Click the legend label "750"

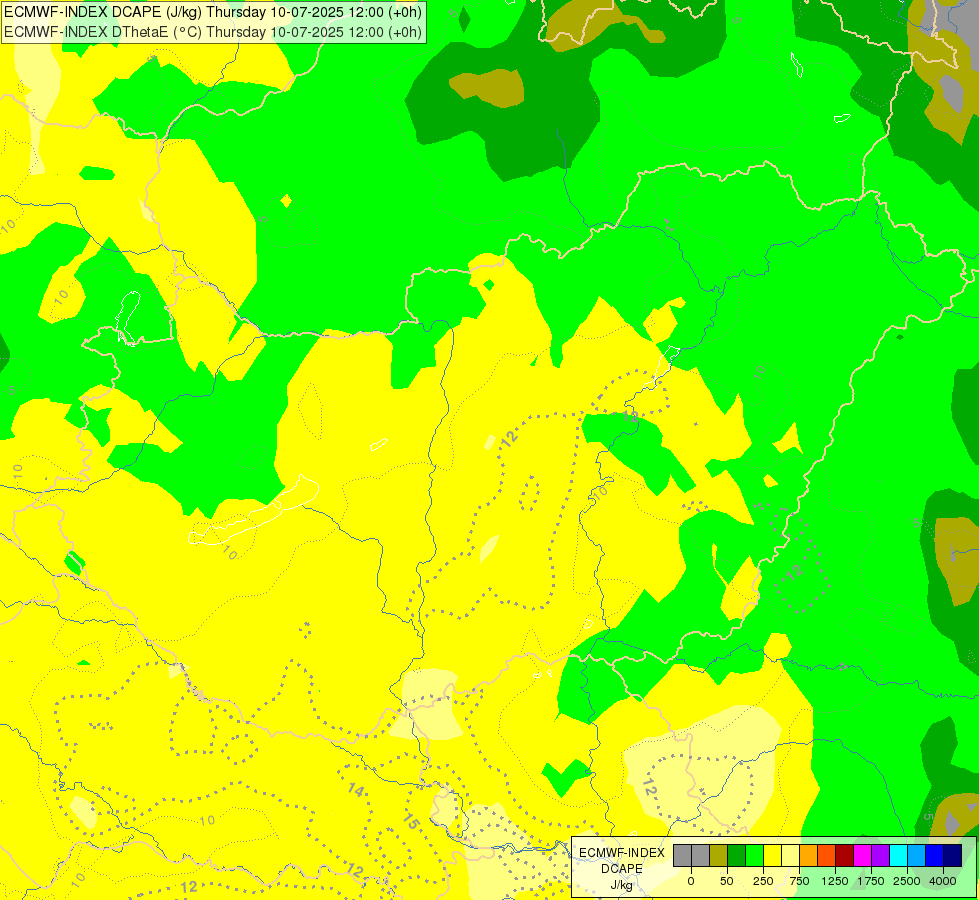(799, 881)
